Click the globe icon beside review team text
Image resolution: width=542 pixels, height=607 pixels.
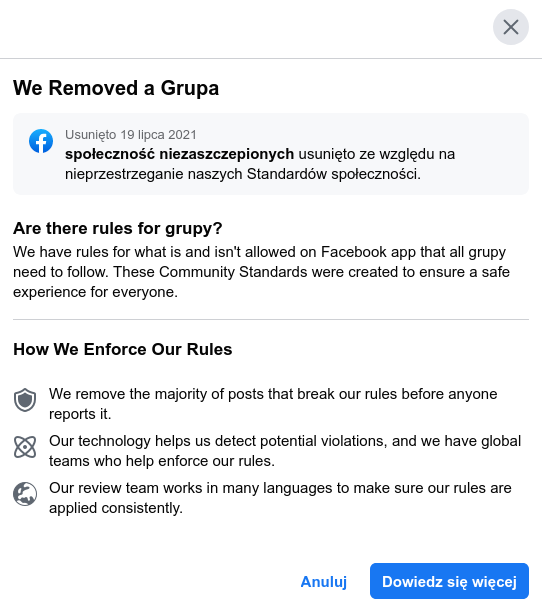click(25, 494)
